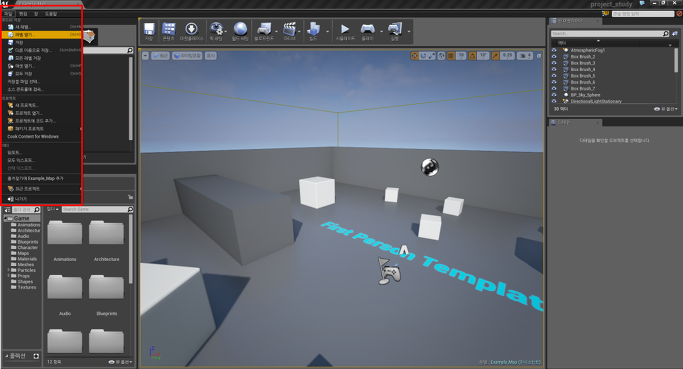Click the World Outliner search field
The width and height of the screenshot is (683, 369).
[x=606, y=34]
